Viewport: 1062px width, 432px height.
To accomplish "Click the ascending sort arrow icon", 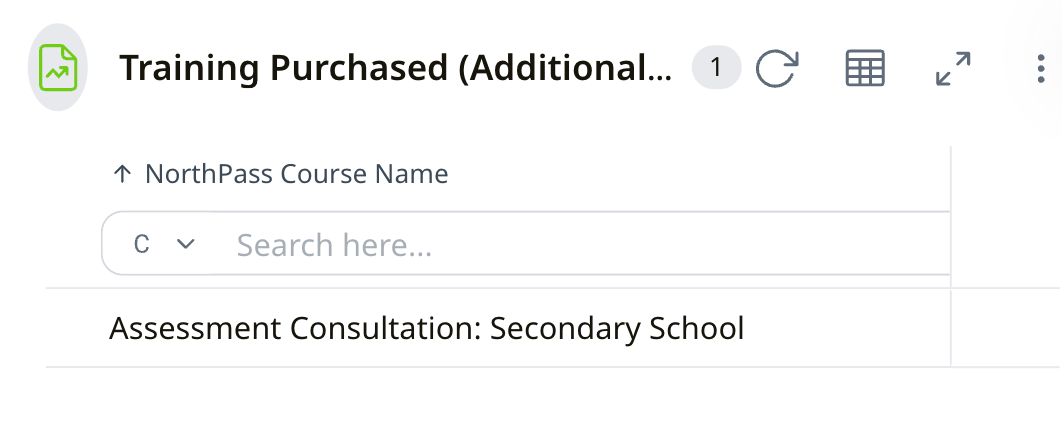I will (123, 175).
